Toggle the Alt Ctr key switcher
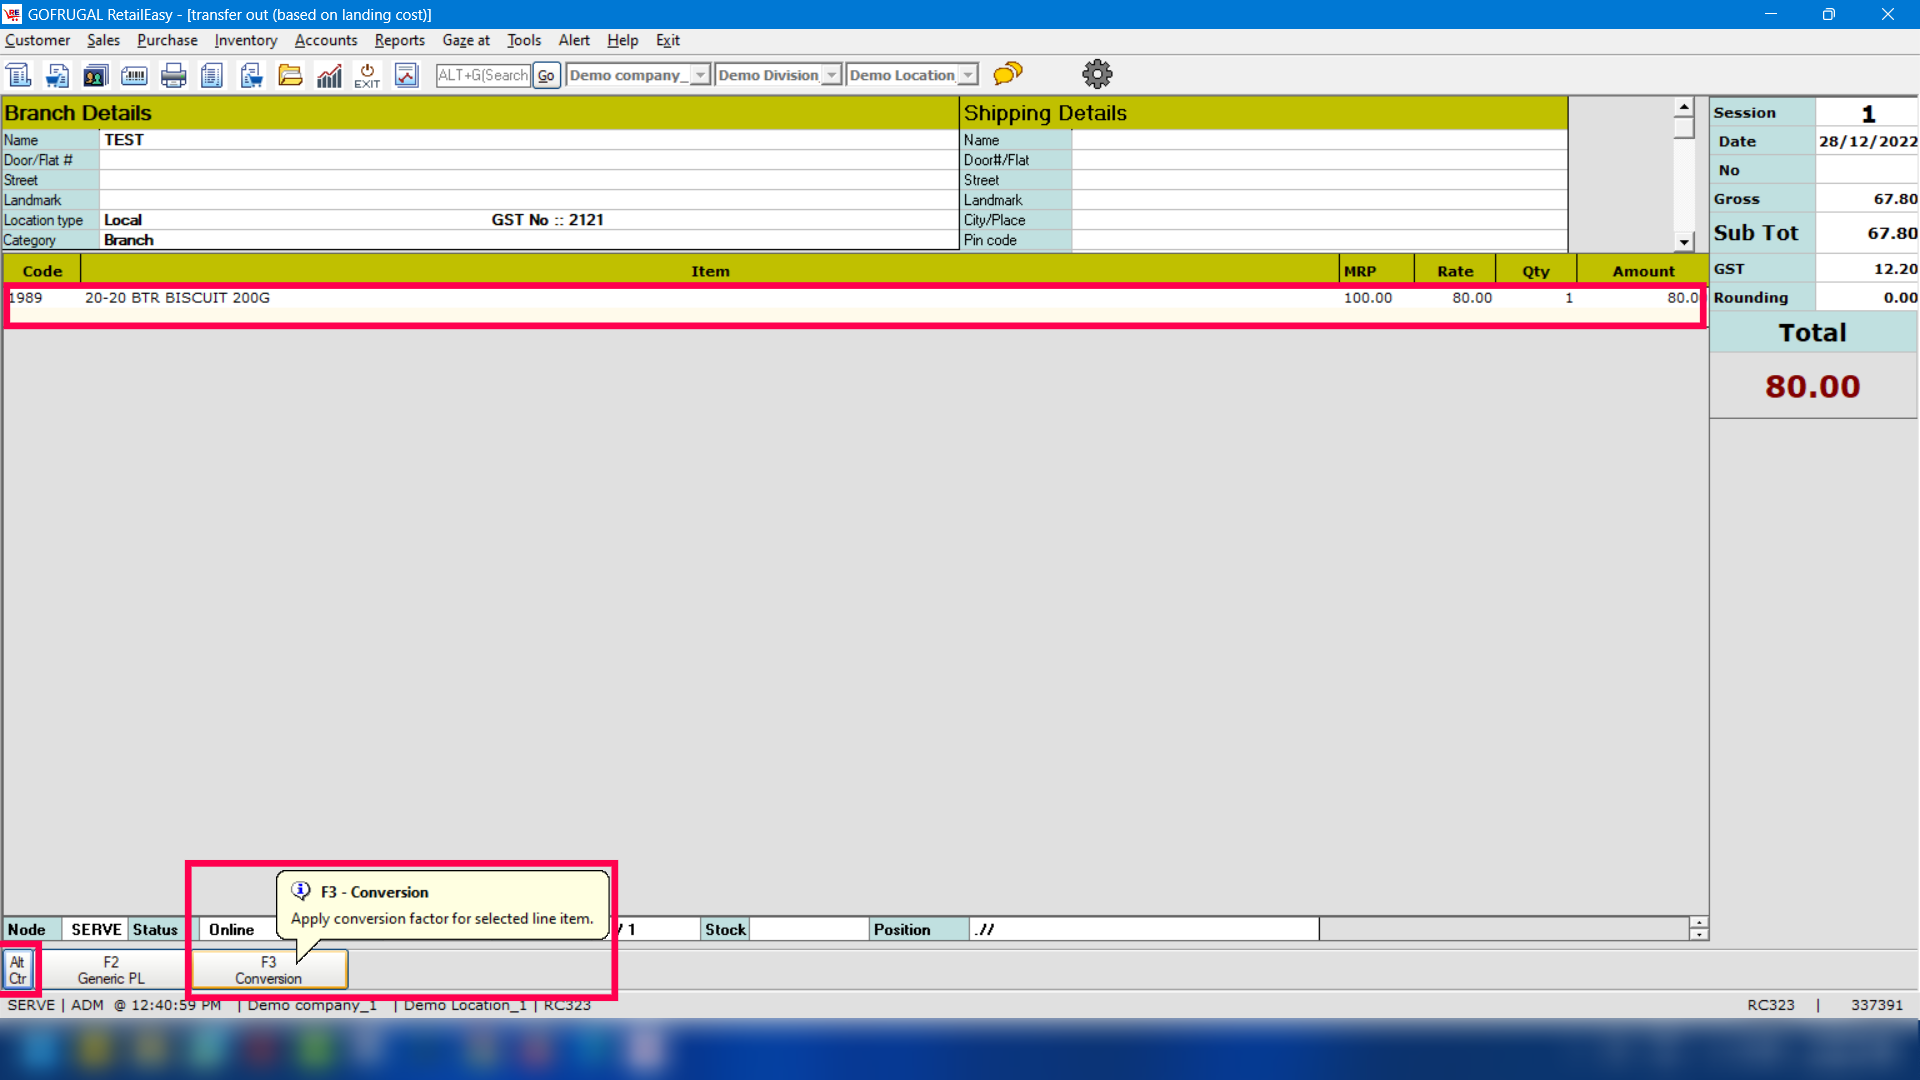The width and height of the screenshot is (1920, 1080). (x=18, y=969)
